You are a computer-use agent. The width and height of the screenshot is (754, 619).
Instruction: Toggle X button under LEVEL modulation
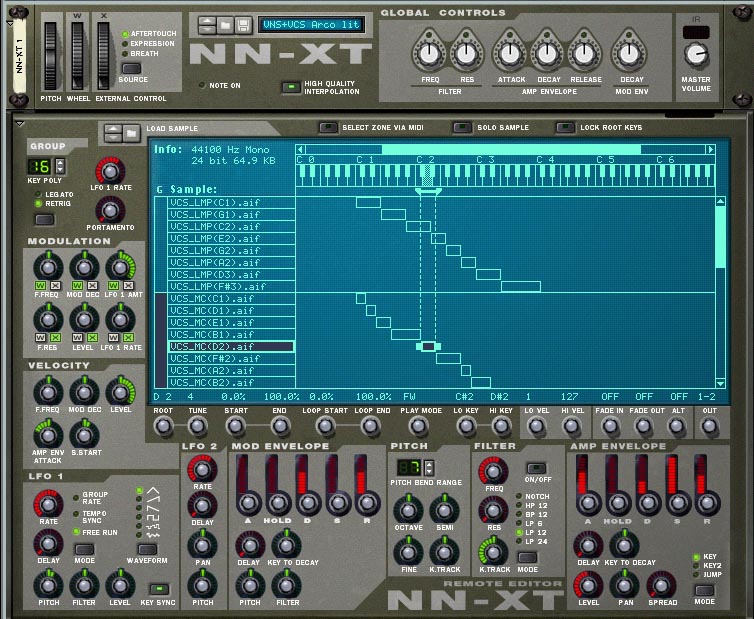coord(92,338)
